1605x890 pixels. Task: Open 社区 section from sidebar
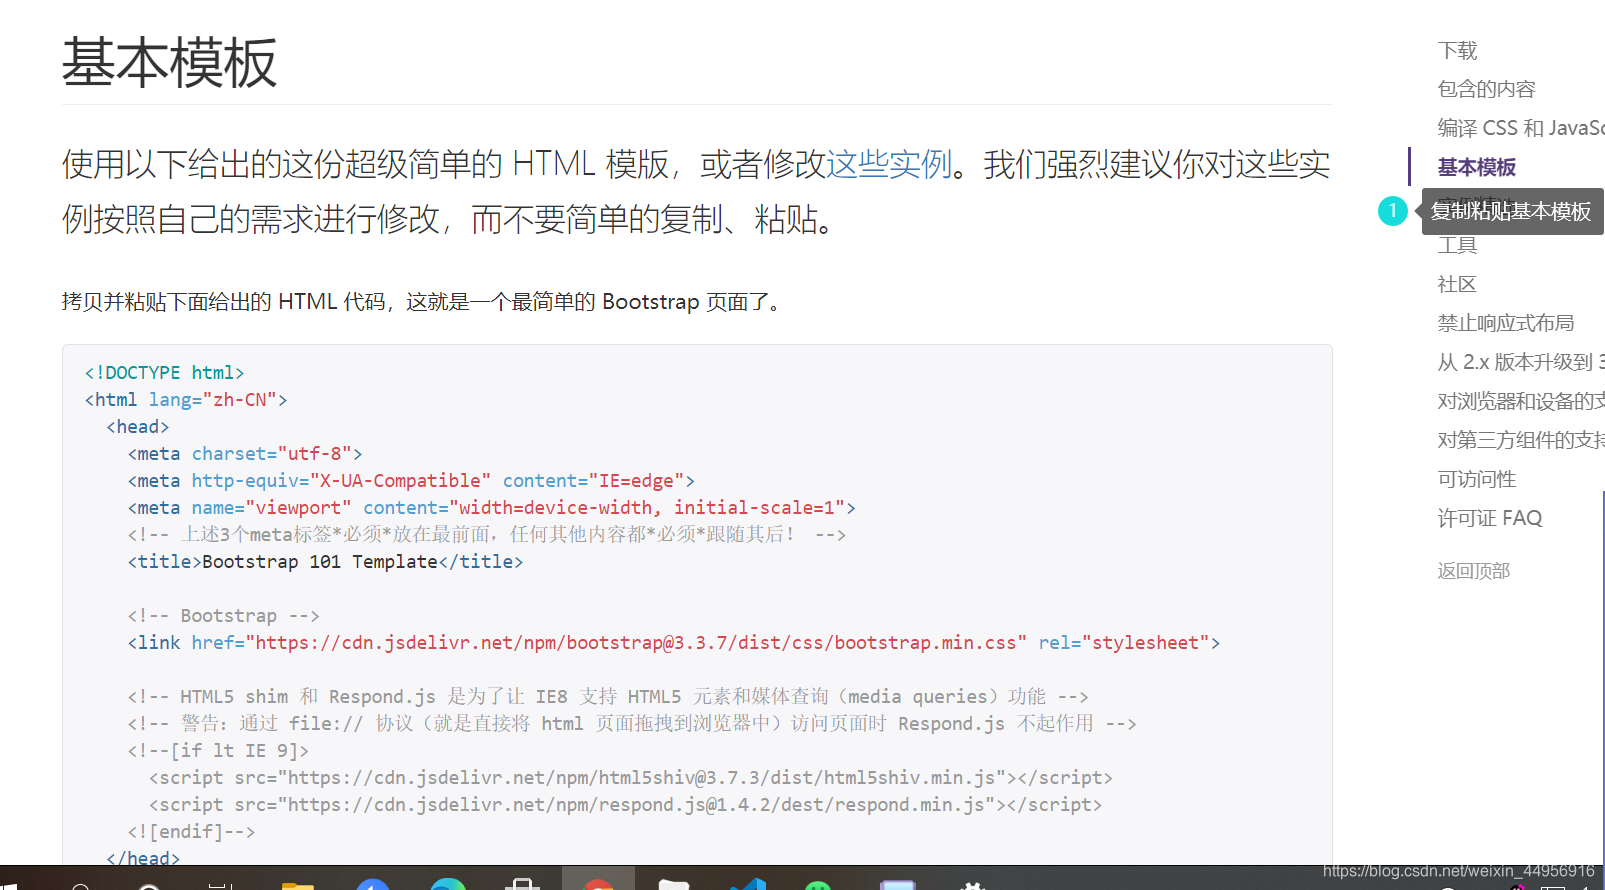pos(1457,284)
